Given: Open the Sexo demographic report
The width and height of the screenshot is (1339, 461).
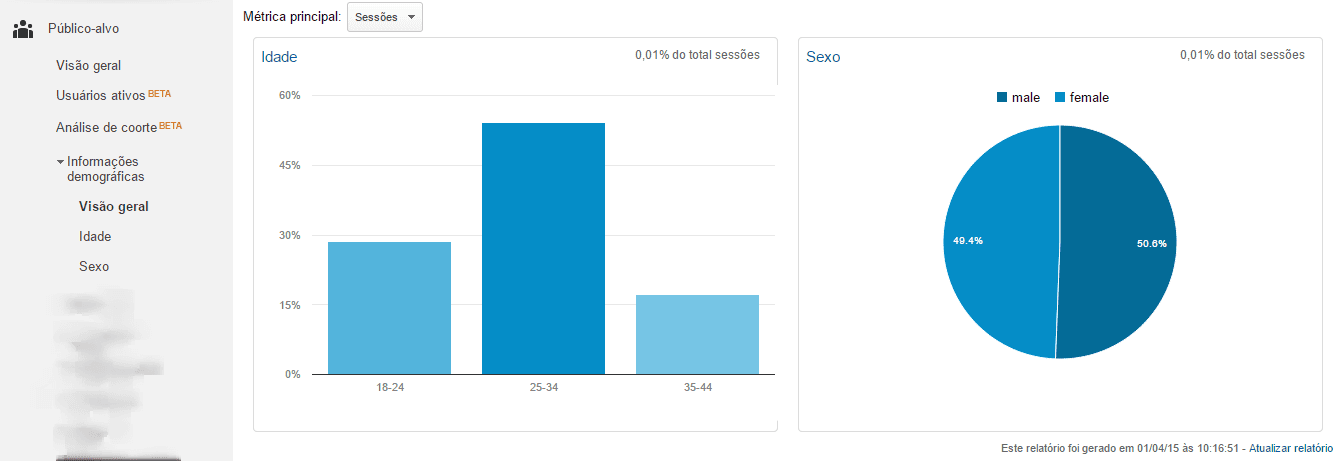Looking at the screenshot, I should tap(94, 267).
